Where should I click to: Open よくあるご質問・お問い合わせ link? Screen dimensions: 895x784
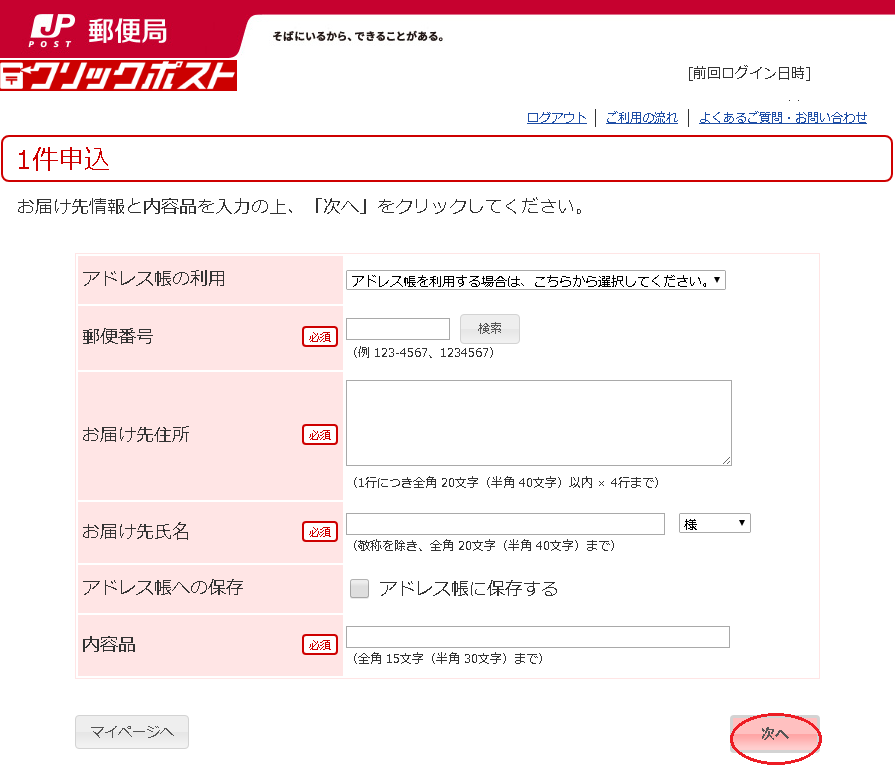(782, 118)
